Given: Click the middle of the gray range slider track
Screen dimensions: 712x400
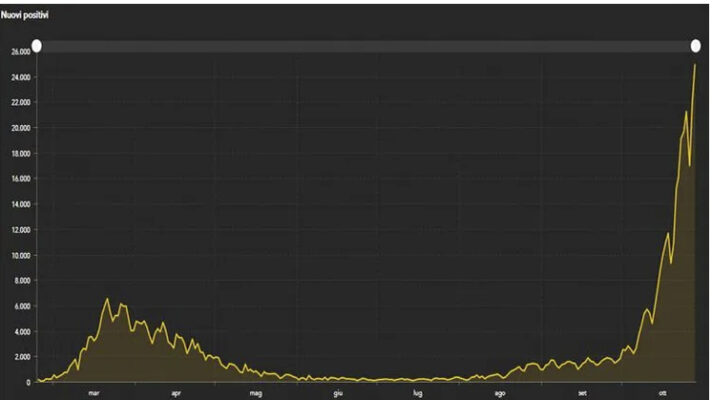Looking at the screenshot, I should click(366, 46).
